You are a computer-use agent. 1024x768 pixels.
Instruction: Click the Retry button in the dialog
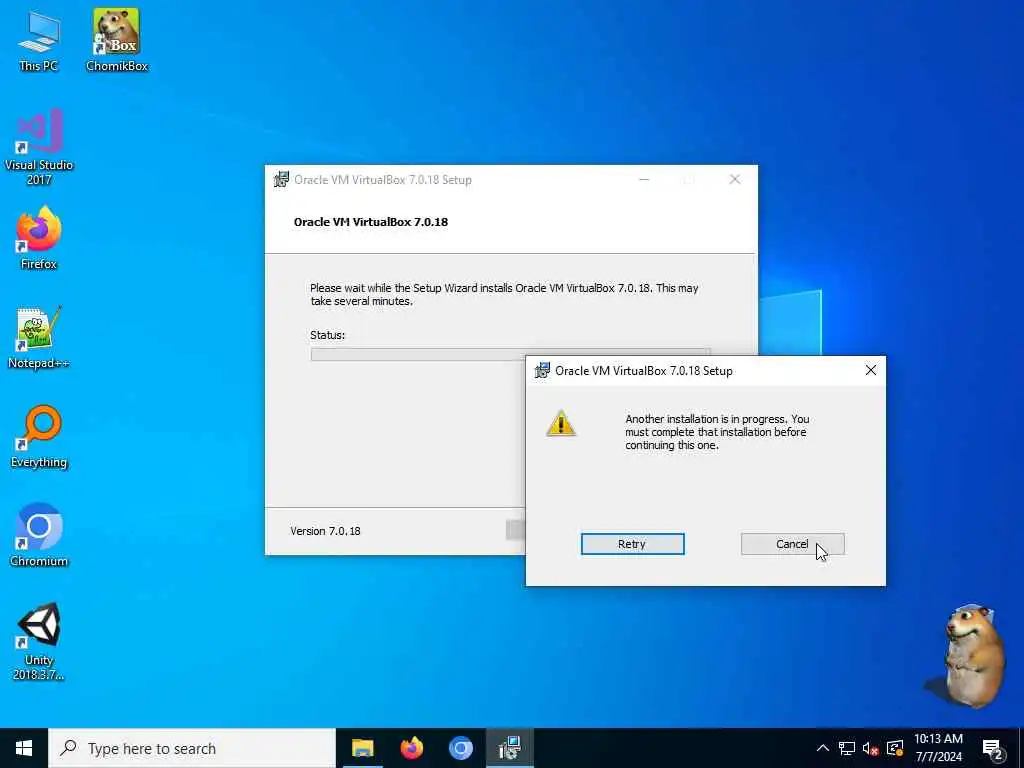(x=632, y=544)
